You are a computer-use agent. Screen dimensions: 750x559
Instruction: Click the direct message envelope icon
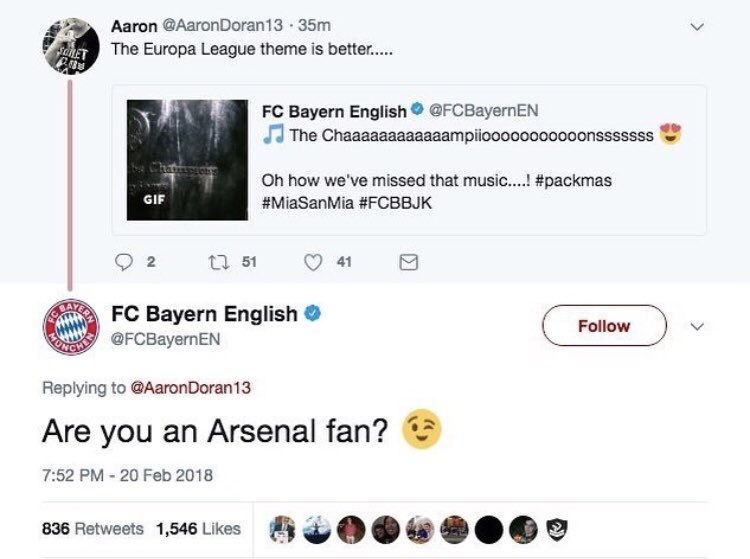(408, 261)
